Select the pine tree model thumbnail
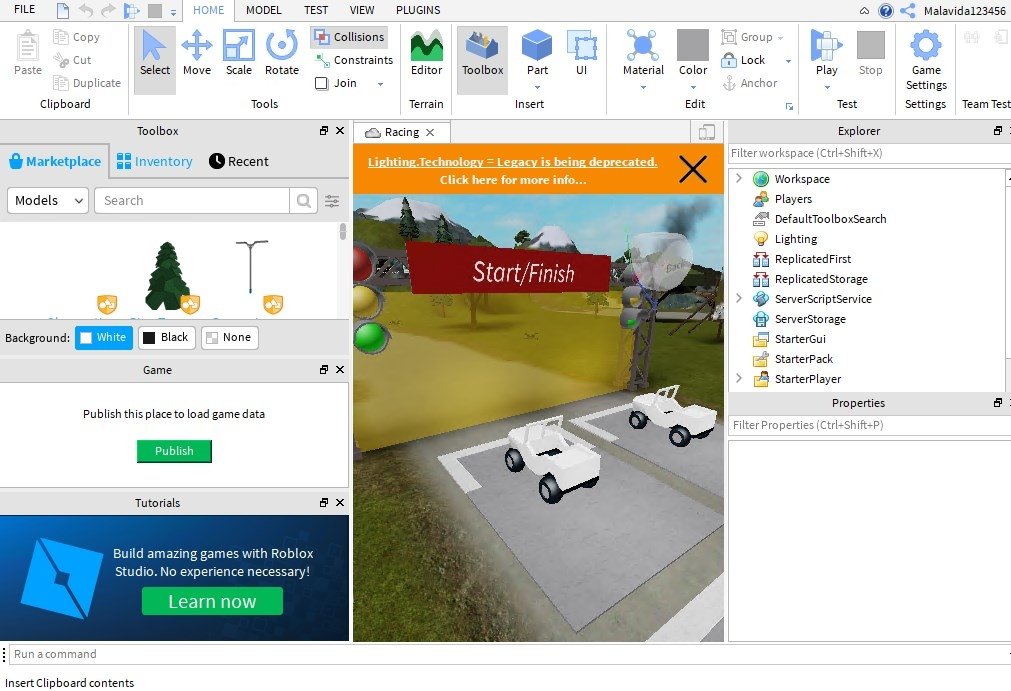 (168, 276)
